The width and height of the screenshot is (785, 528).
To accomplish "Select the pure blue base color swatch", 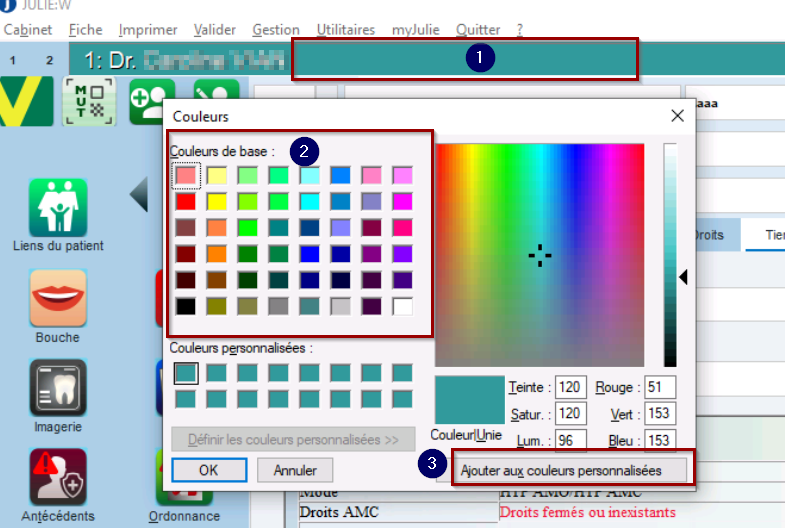I will (309, 254).
